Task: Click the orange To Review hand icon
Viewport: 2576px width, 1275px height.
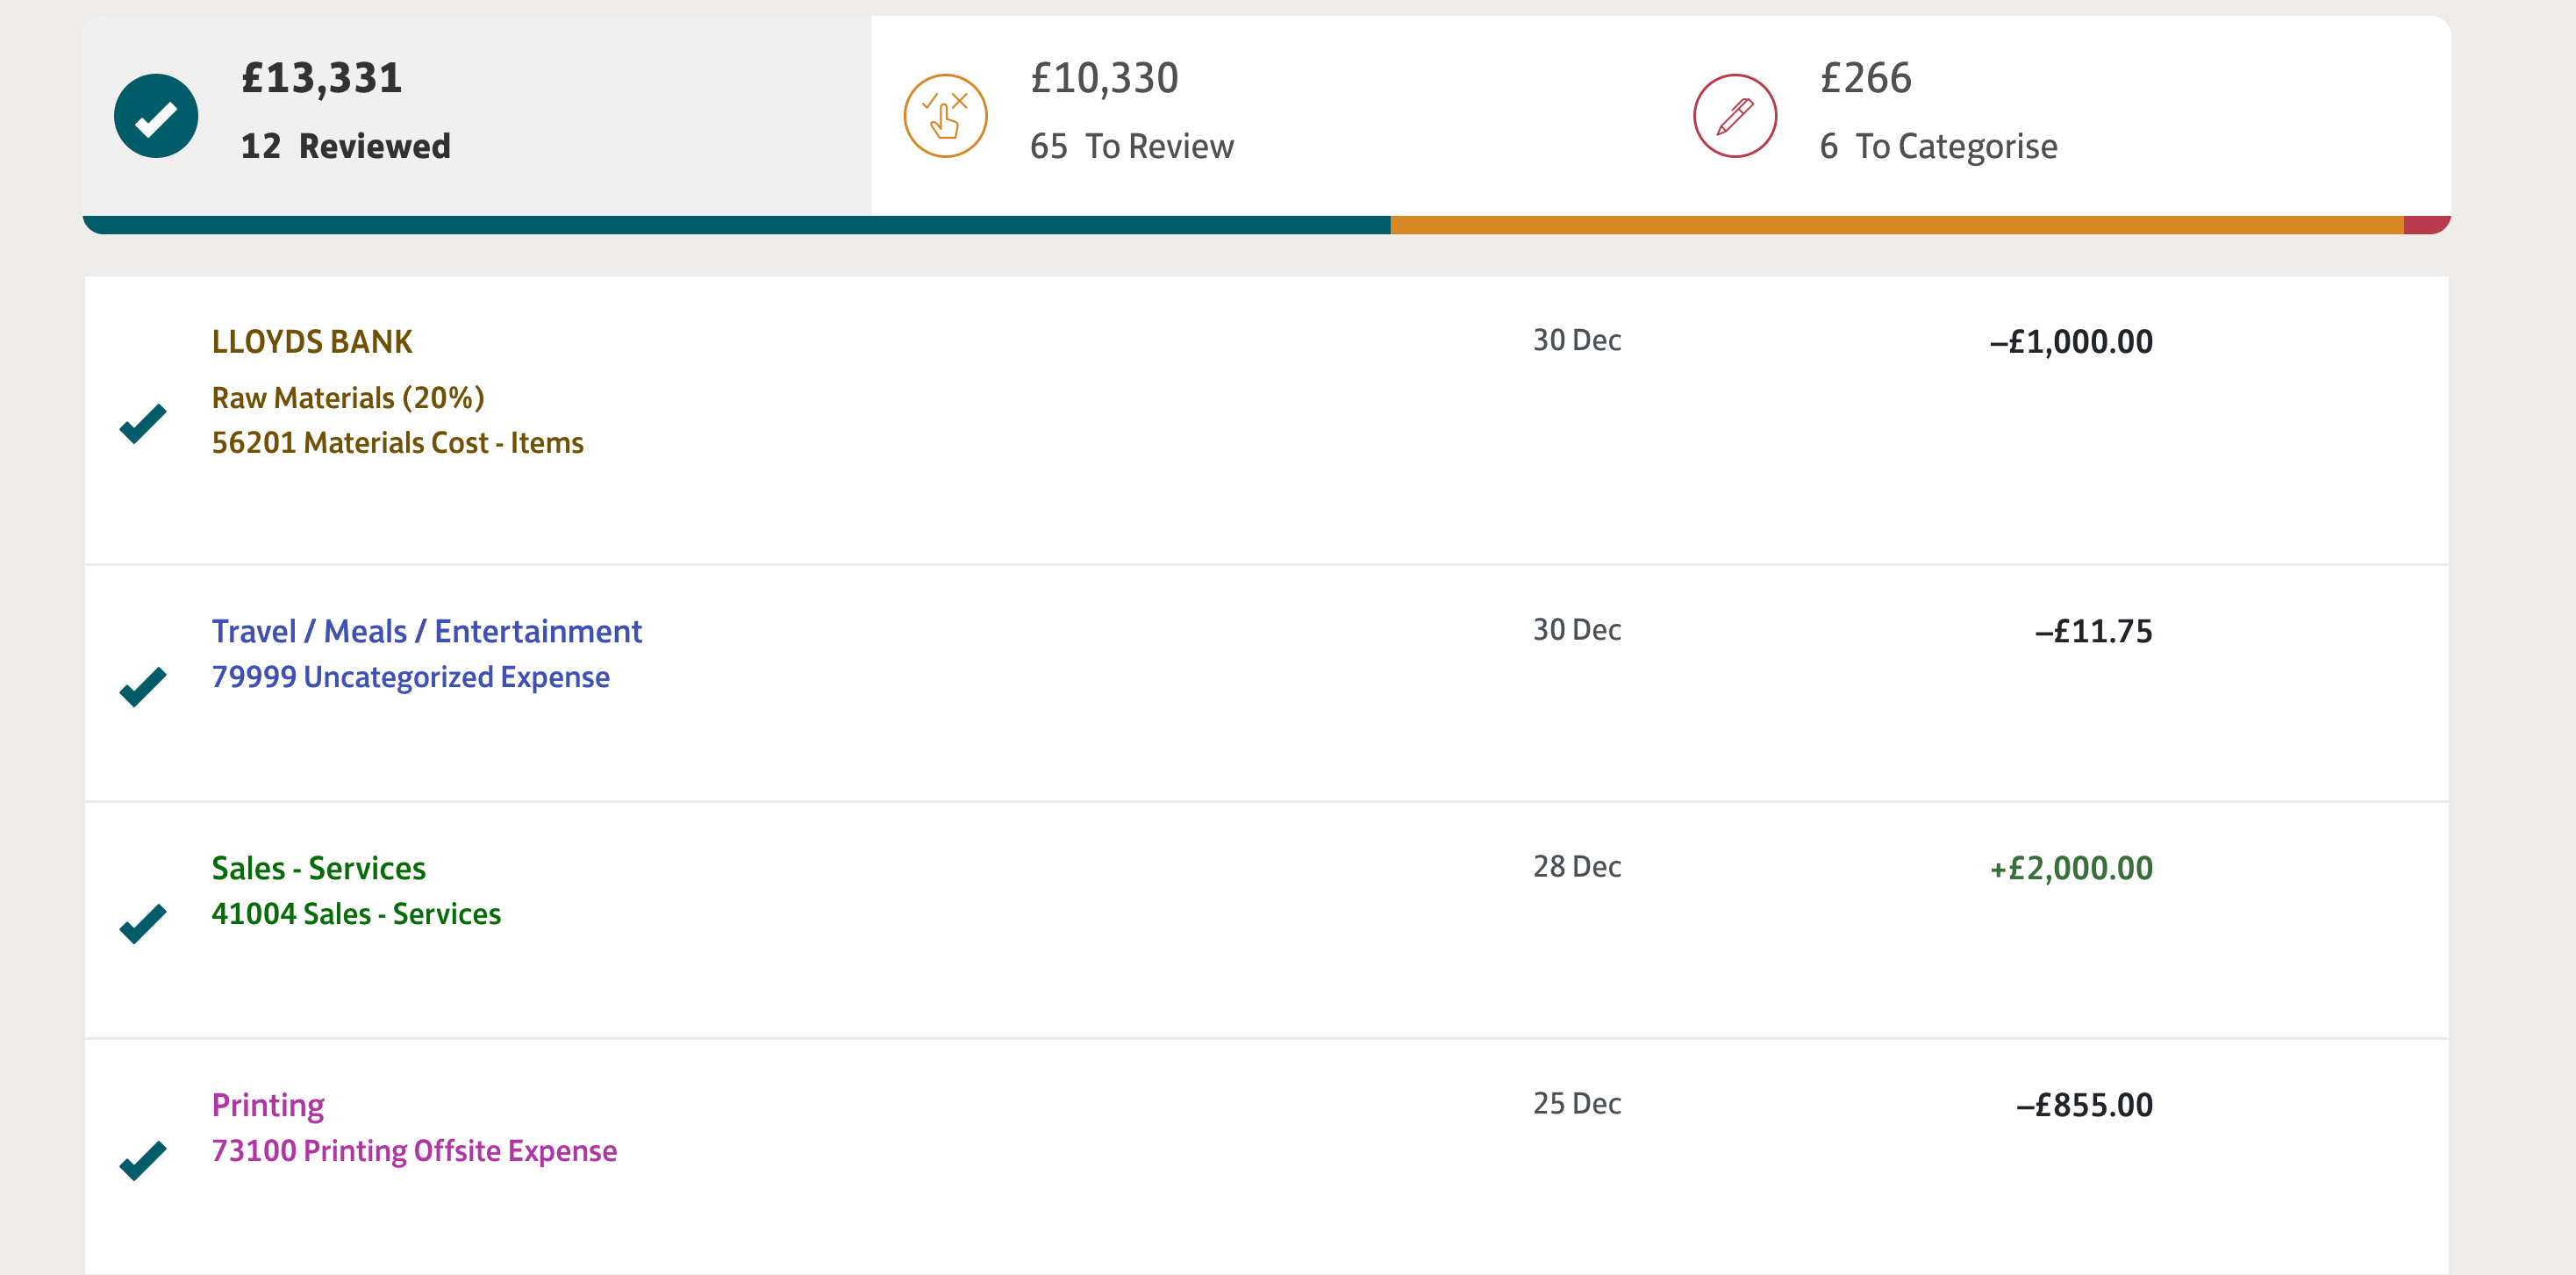Action: click(945, 116)
